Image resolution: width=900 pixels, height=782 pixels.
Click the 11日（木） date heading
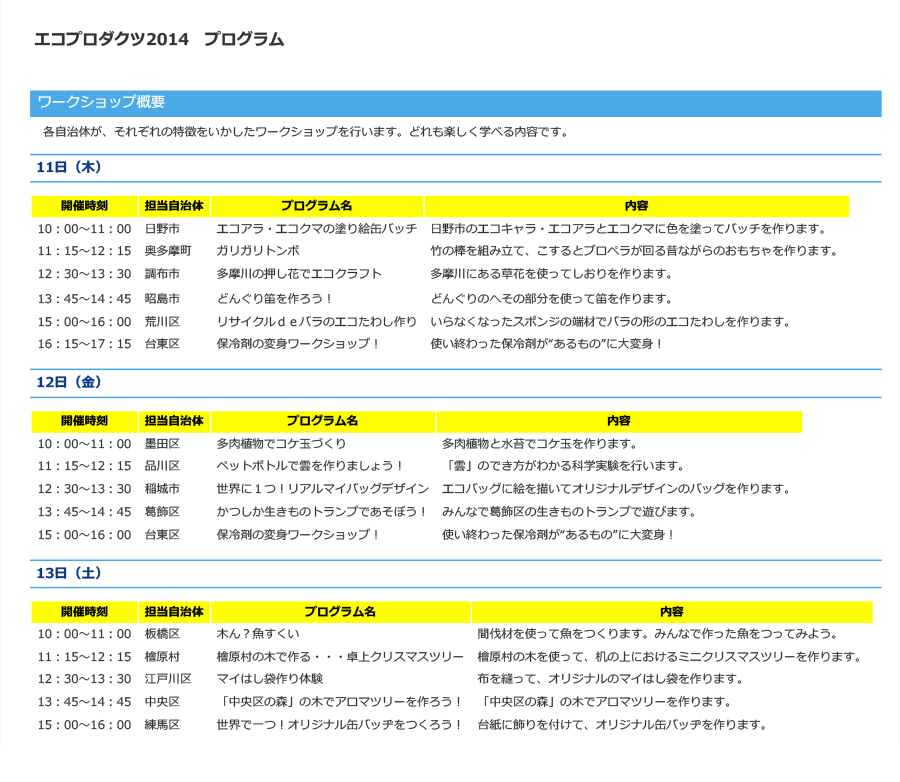pyautogui.click(x=69, y=167)
